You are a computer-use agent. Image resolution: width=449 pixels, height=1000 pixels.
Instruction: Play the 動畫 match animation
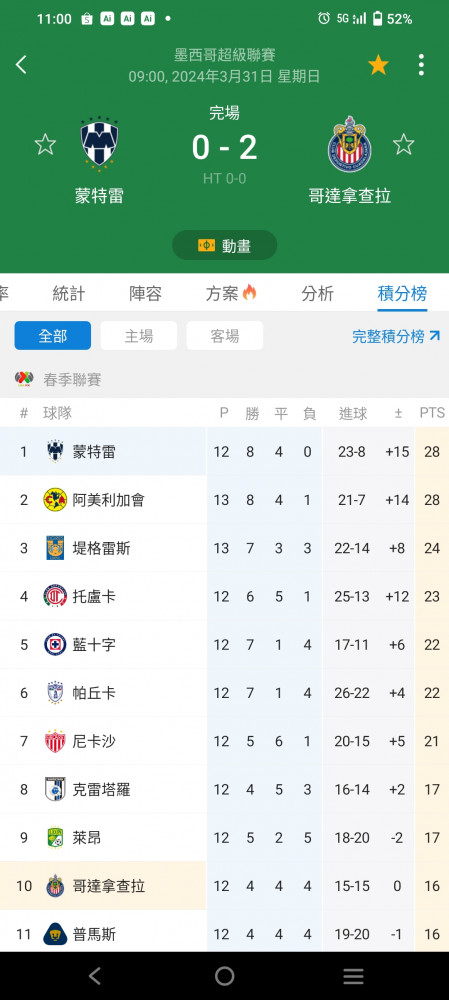click(224, 246)
